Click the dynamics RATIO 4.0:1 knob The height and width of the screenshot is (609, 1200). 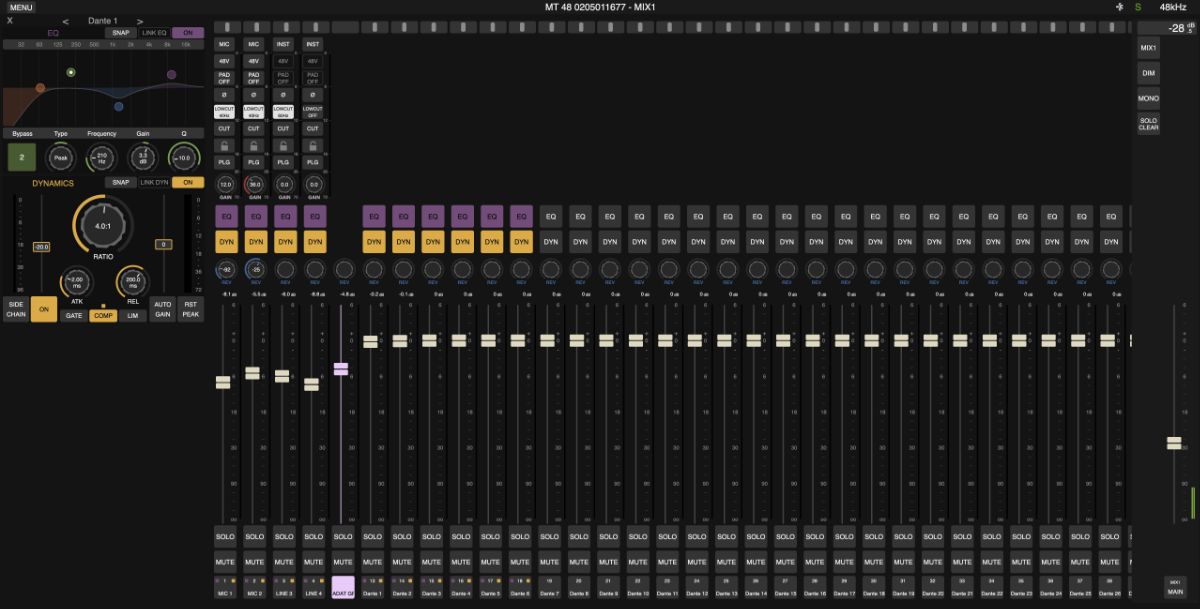pyautogui.click(x=102, y=226)
